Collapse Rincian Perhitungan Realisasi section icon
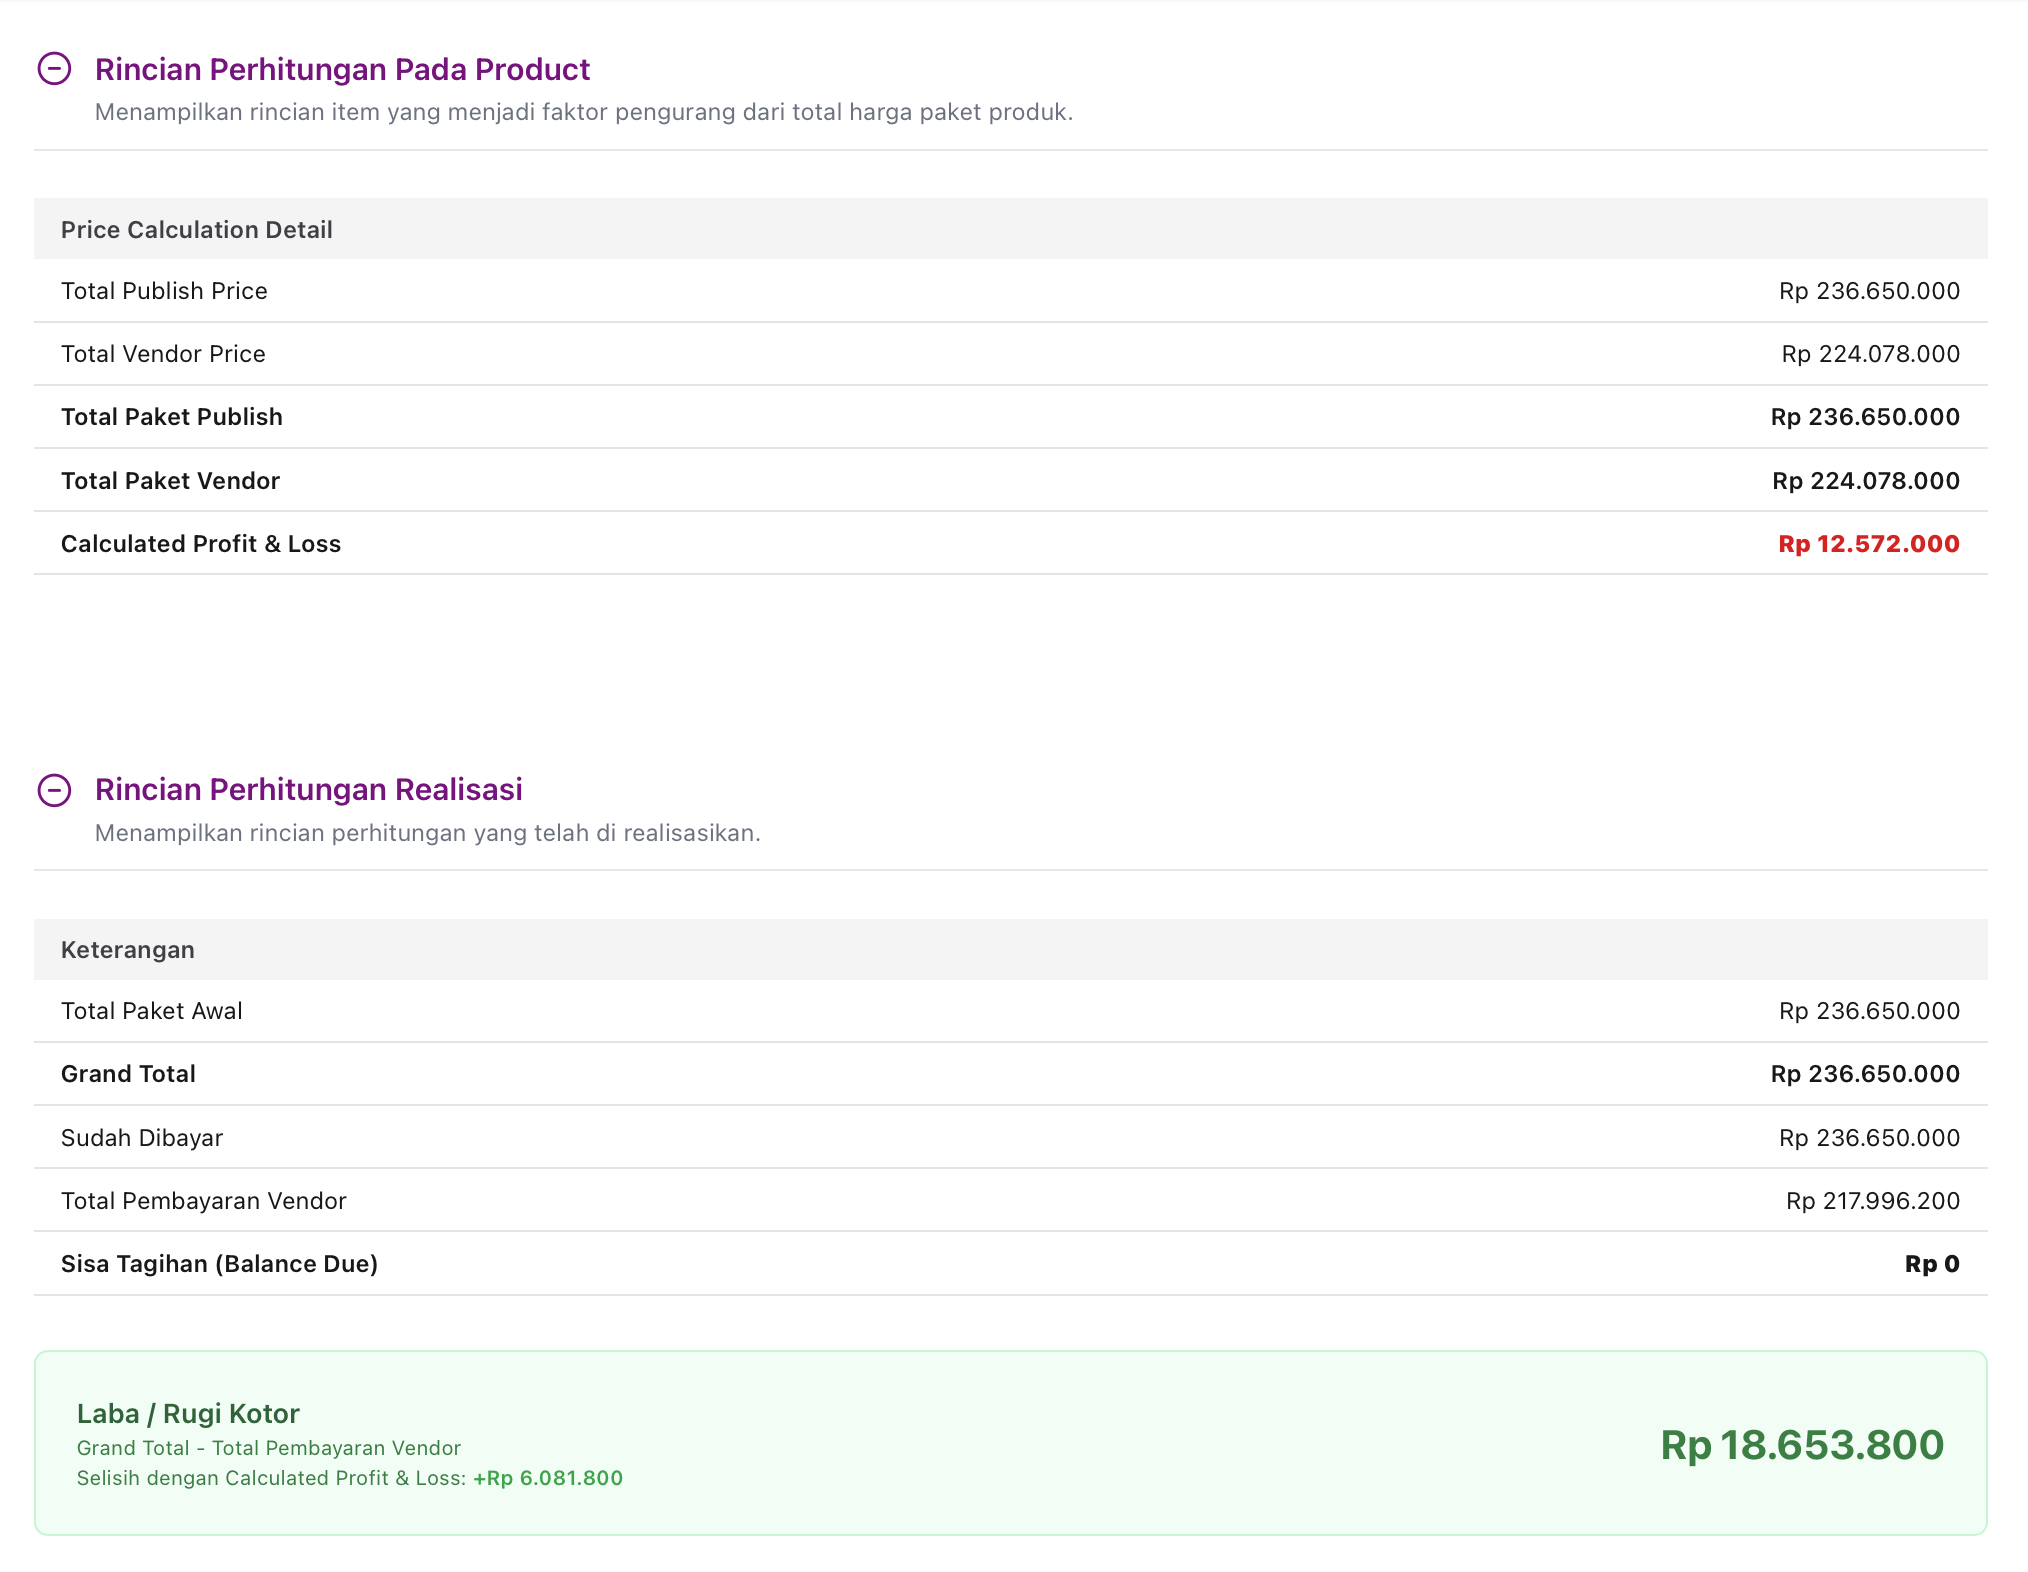 pos(54,790)
